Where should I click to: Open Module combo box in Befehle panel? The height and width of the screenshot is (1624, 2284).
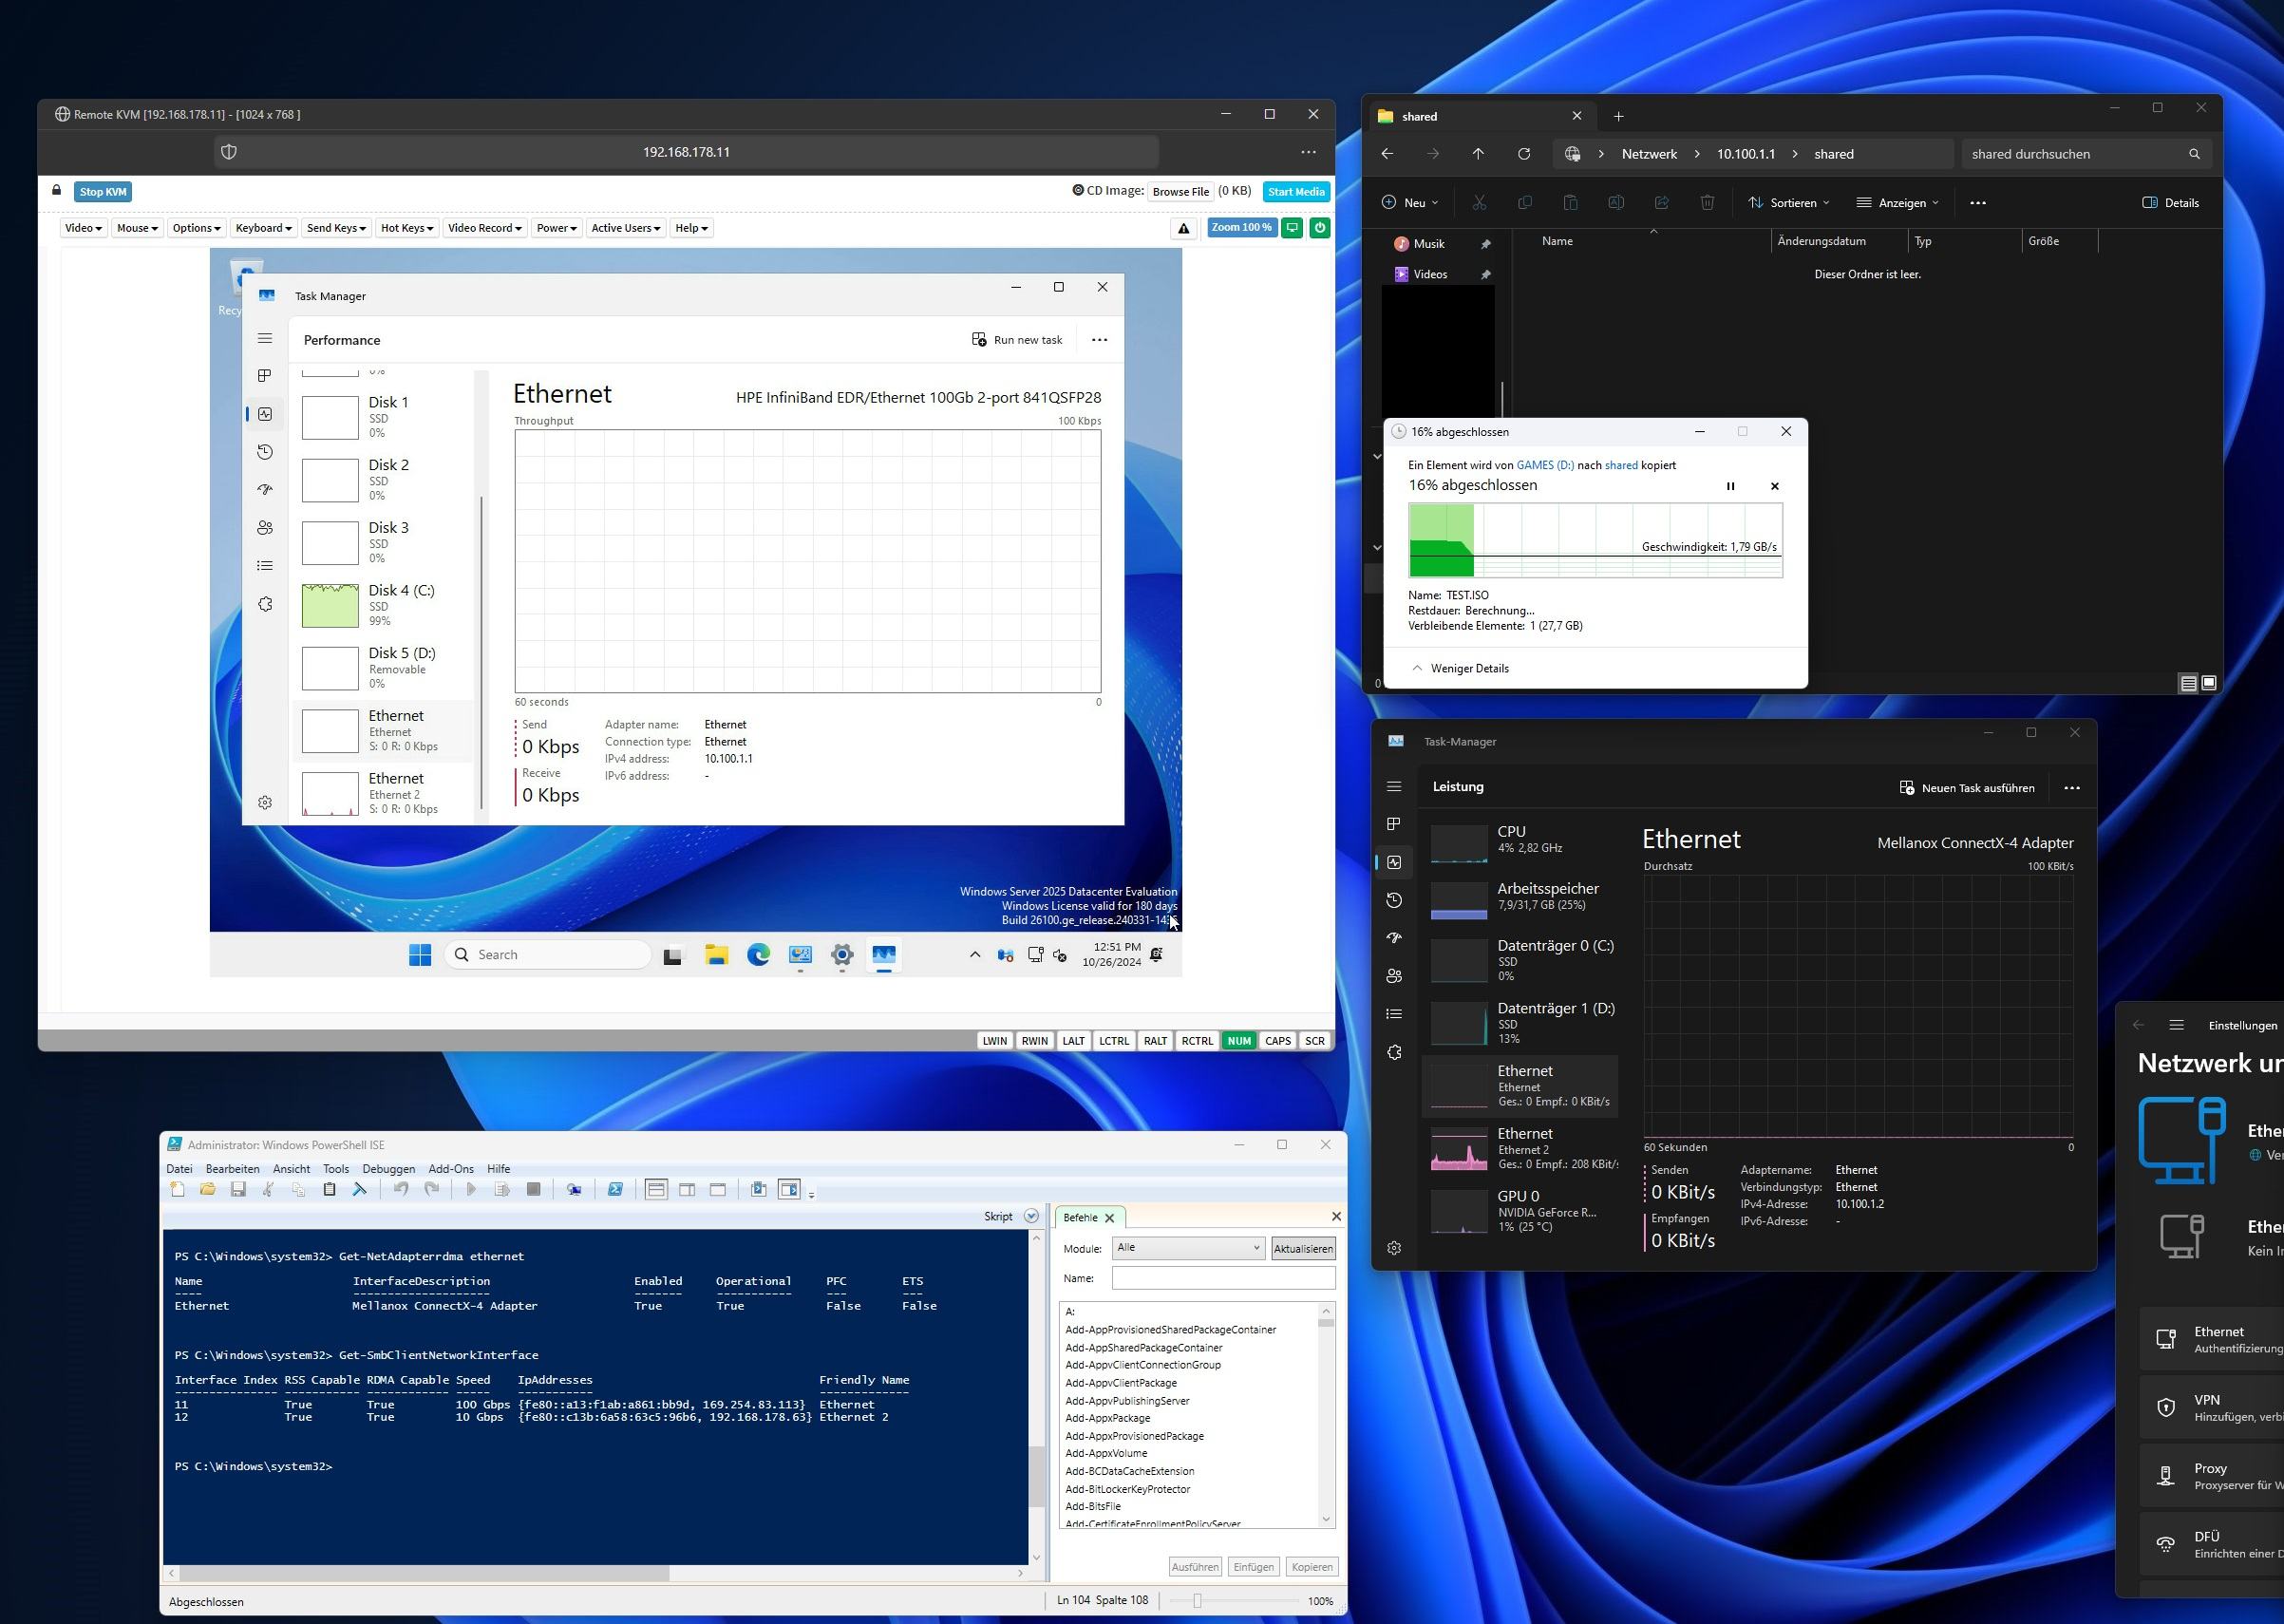(x=1188, y=1248)
